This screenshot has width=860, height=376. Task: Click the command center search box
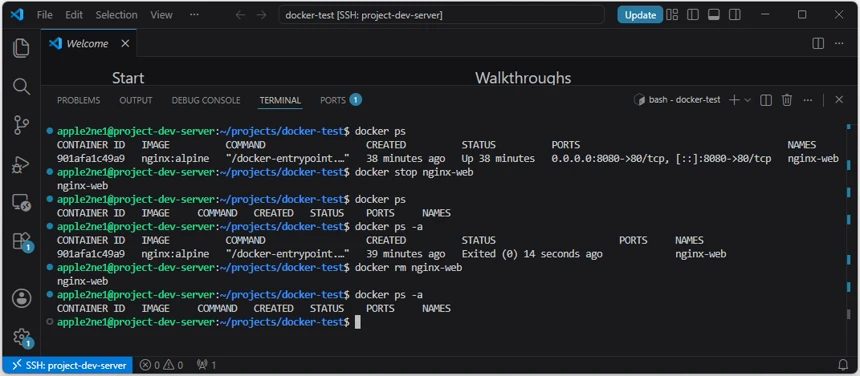442,15
